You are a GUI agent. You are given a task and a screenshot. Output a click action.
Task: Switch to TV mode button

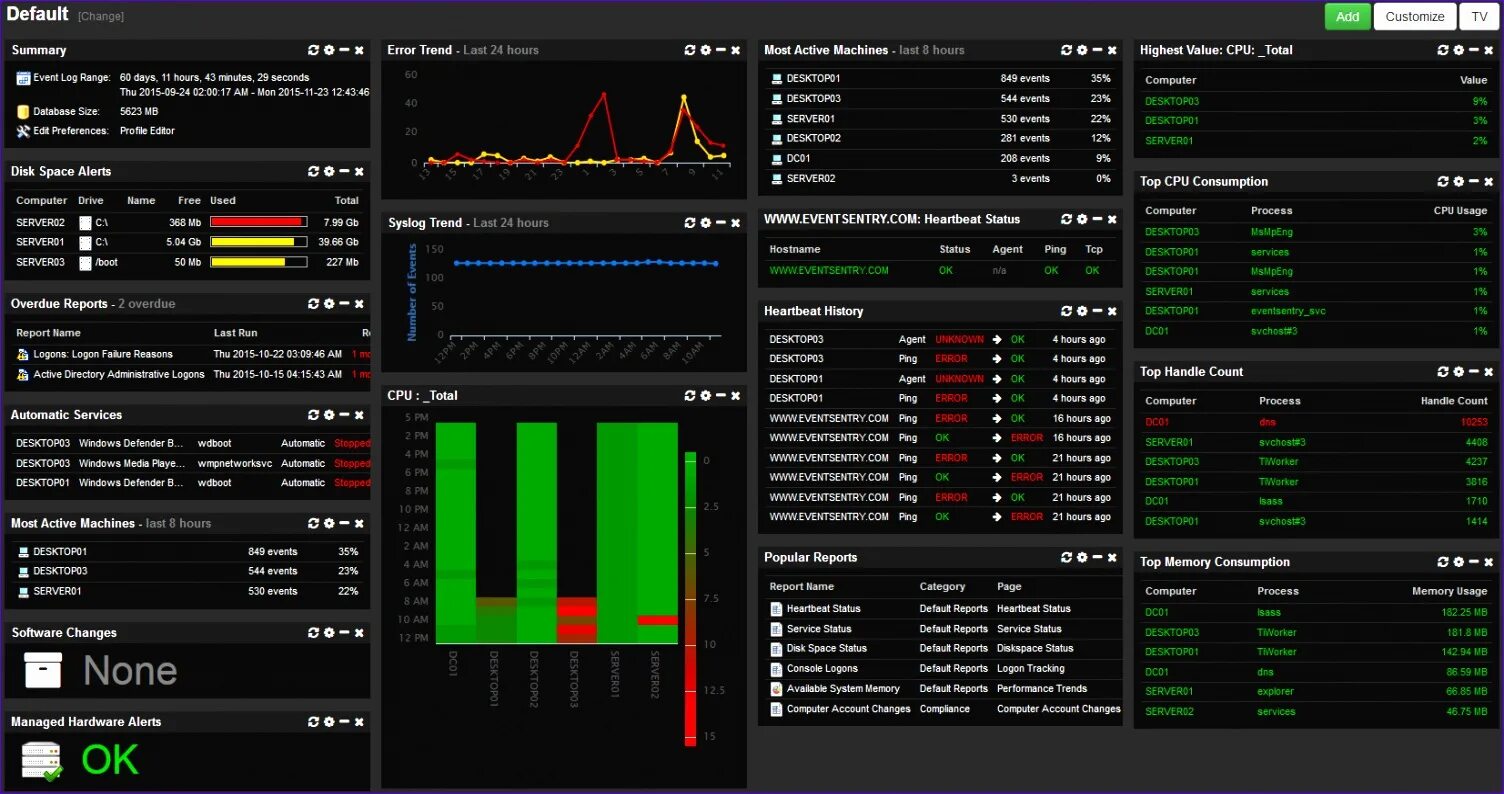coord(1478,16)
